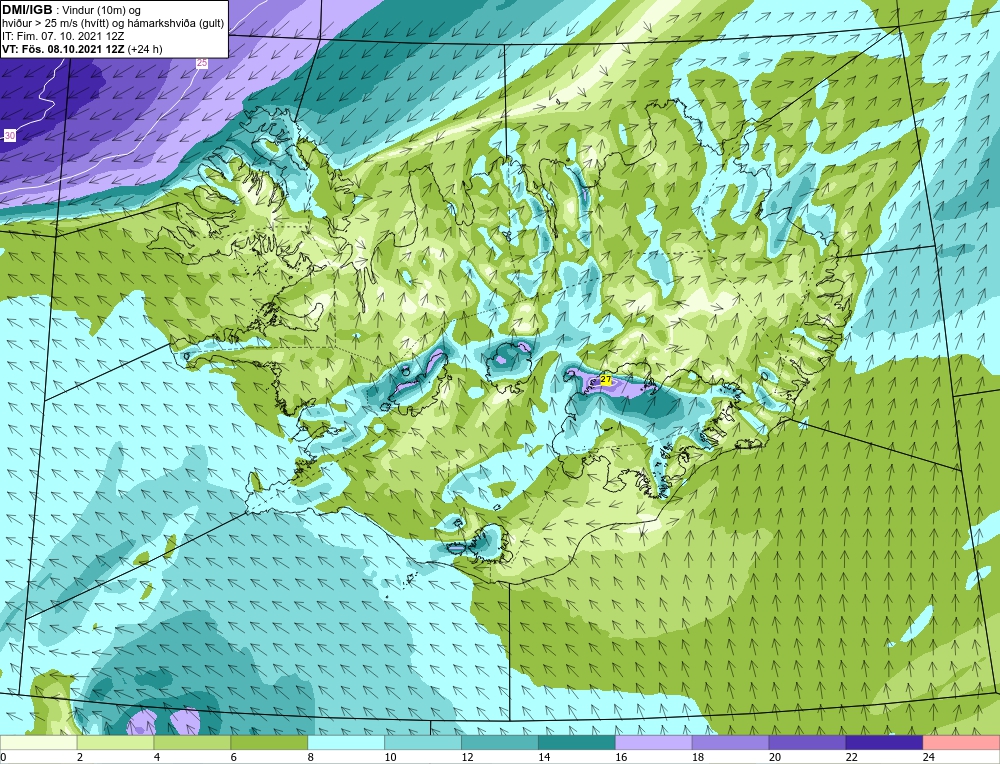Click the 14–16 m/s dark teal legend swatch

click(x=577, y=743)
